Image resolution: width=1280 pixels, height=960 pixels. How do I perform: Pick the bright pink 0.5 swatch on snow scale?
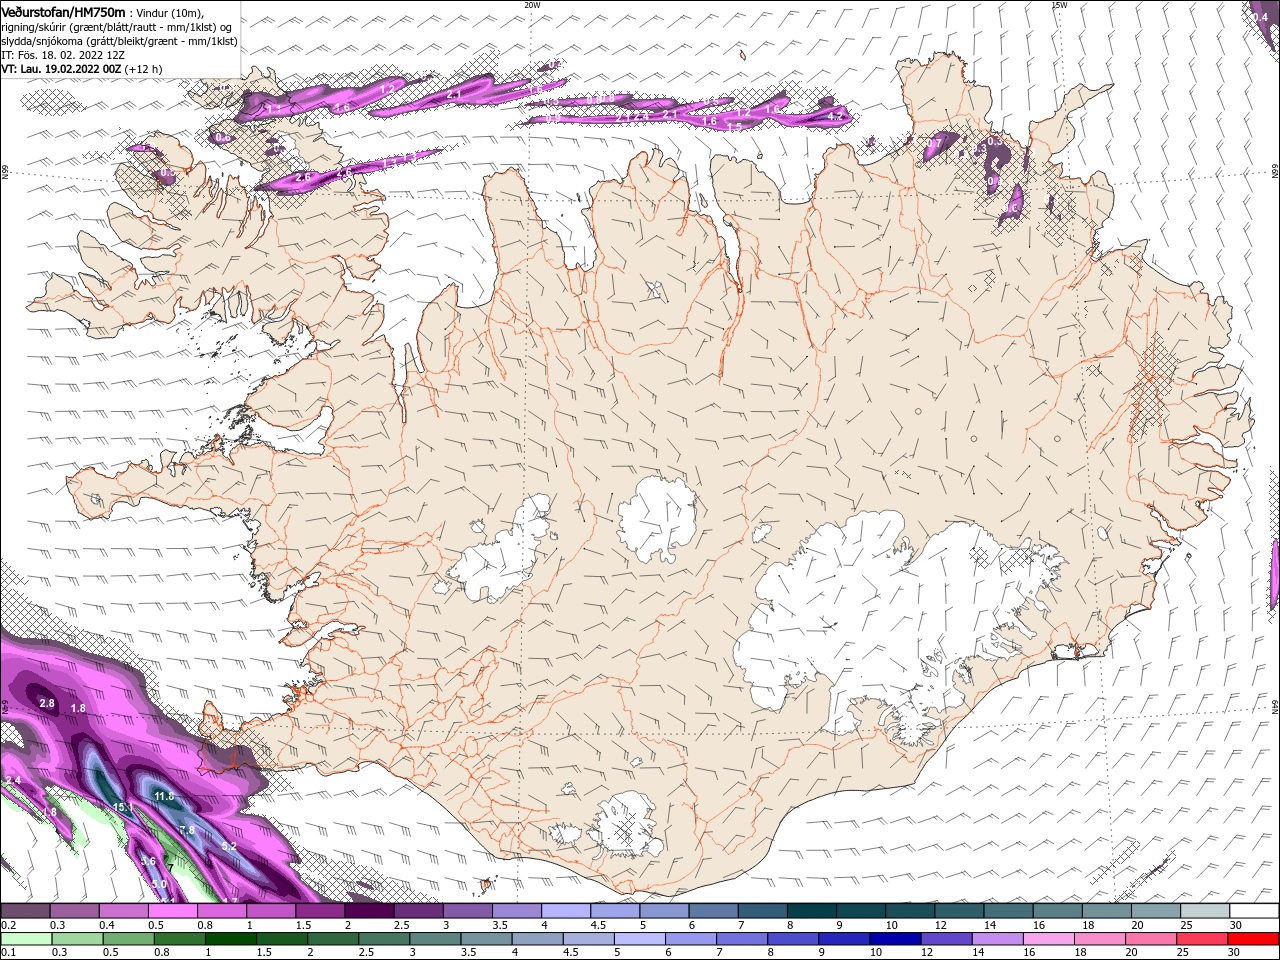pyautogui.click(x=172, y=911)
